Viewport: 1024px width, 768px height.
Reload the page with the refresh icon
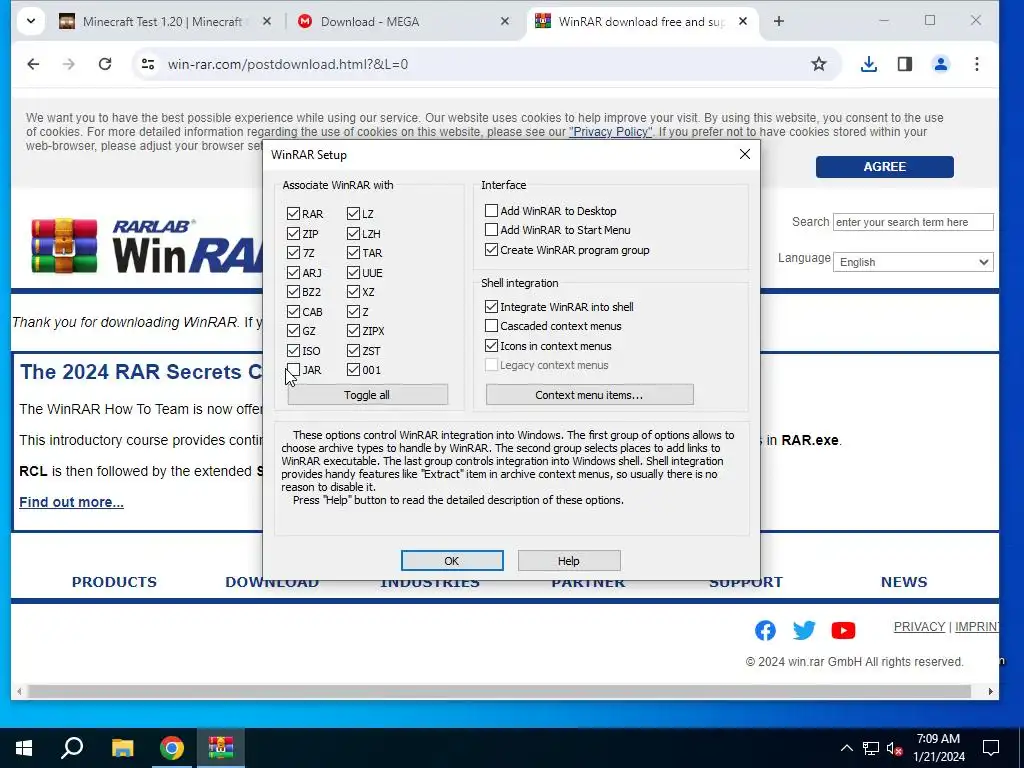104,64
